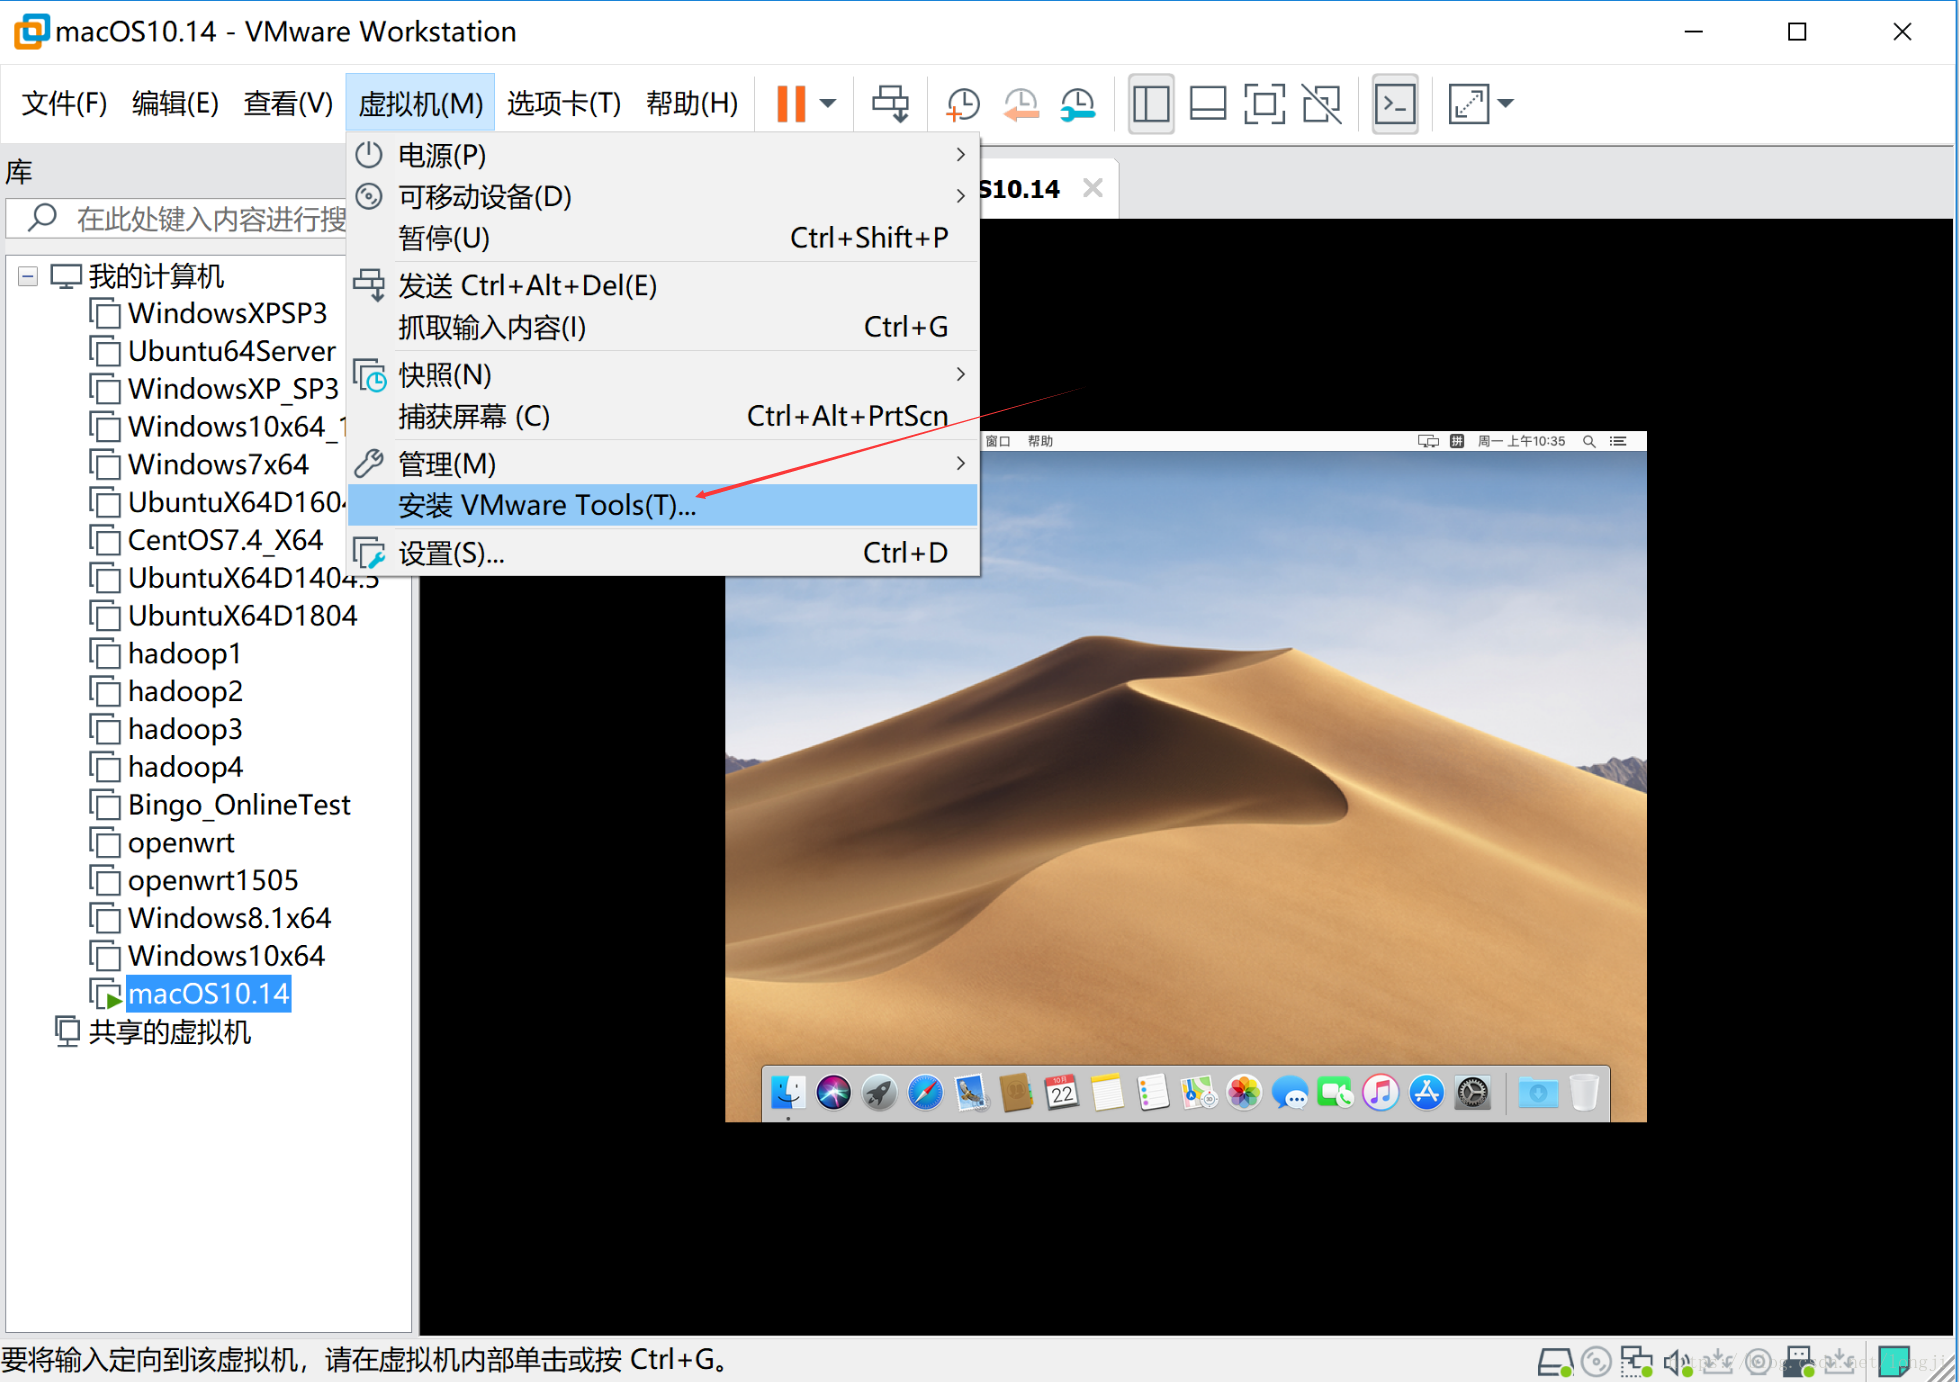Open iTunes in the macOS dock
This screenshot has height=1382, width=1959.
point(1381,1093)
